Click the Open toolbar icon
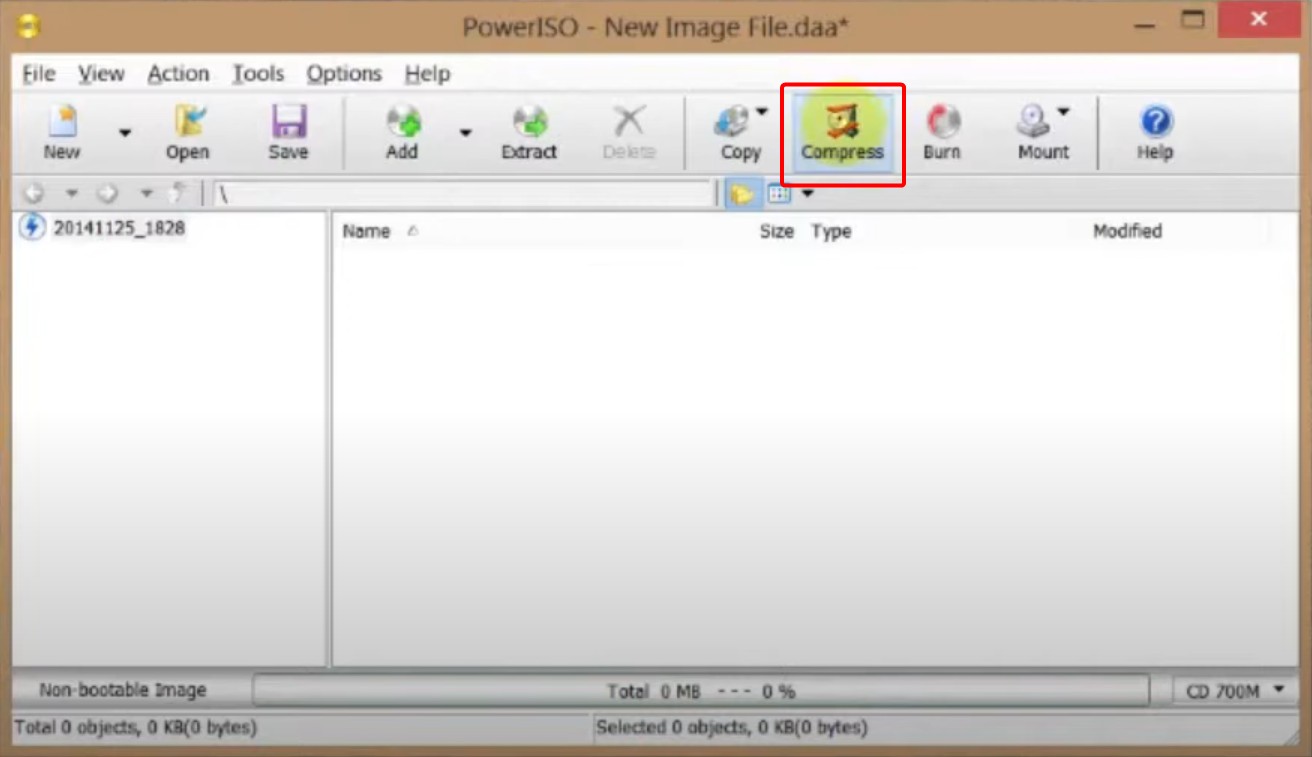 187,133
